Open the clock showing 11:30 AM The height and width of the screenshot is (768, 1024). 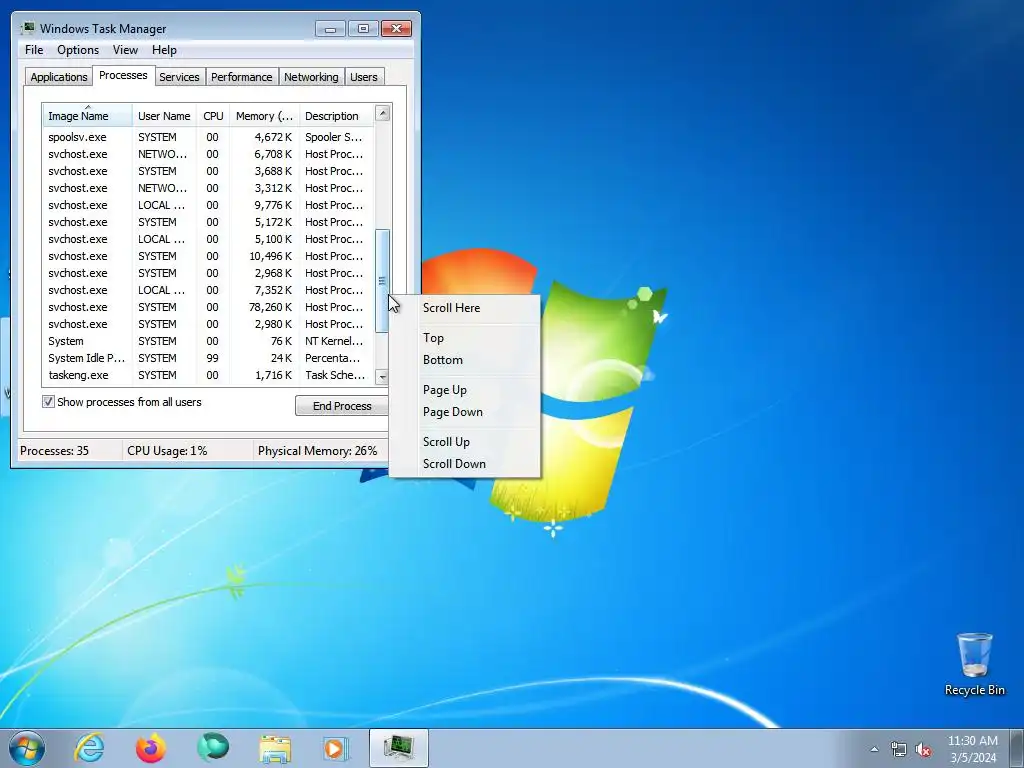[972, 741]
